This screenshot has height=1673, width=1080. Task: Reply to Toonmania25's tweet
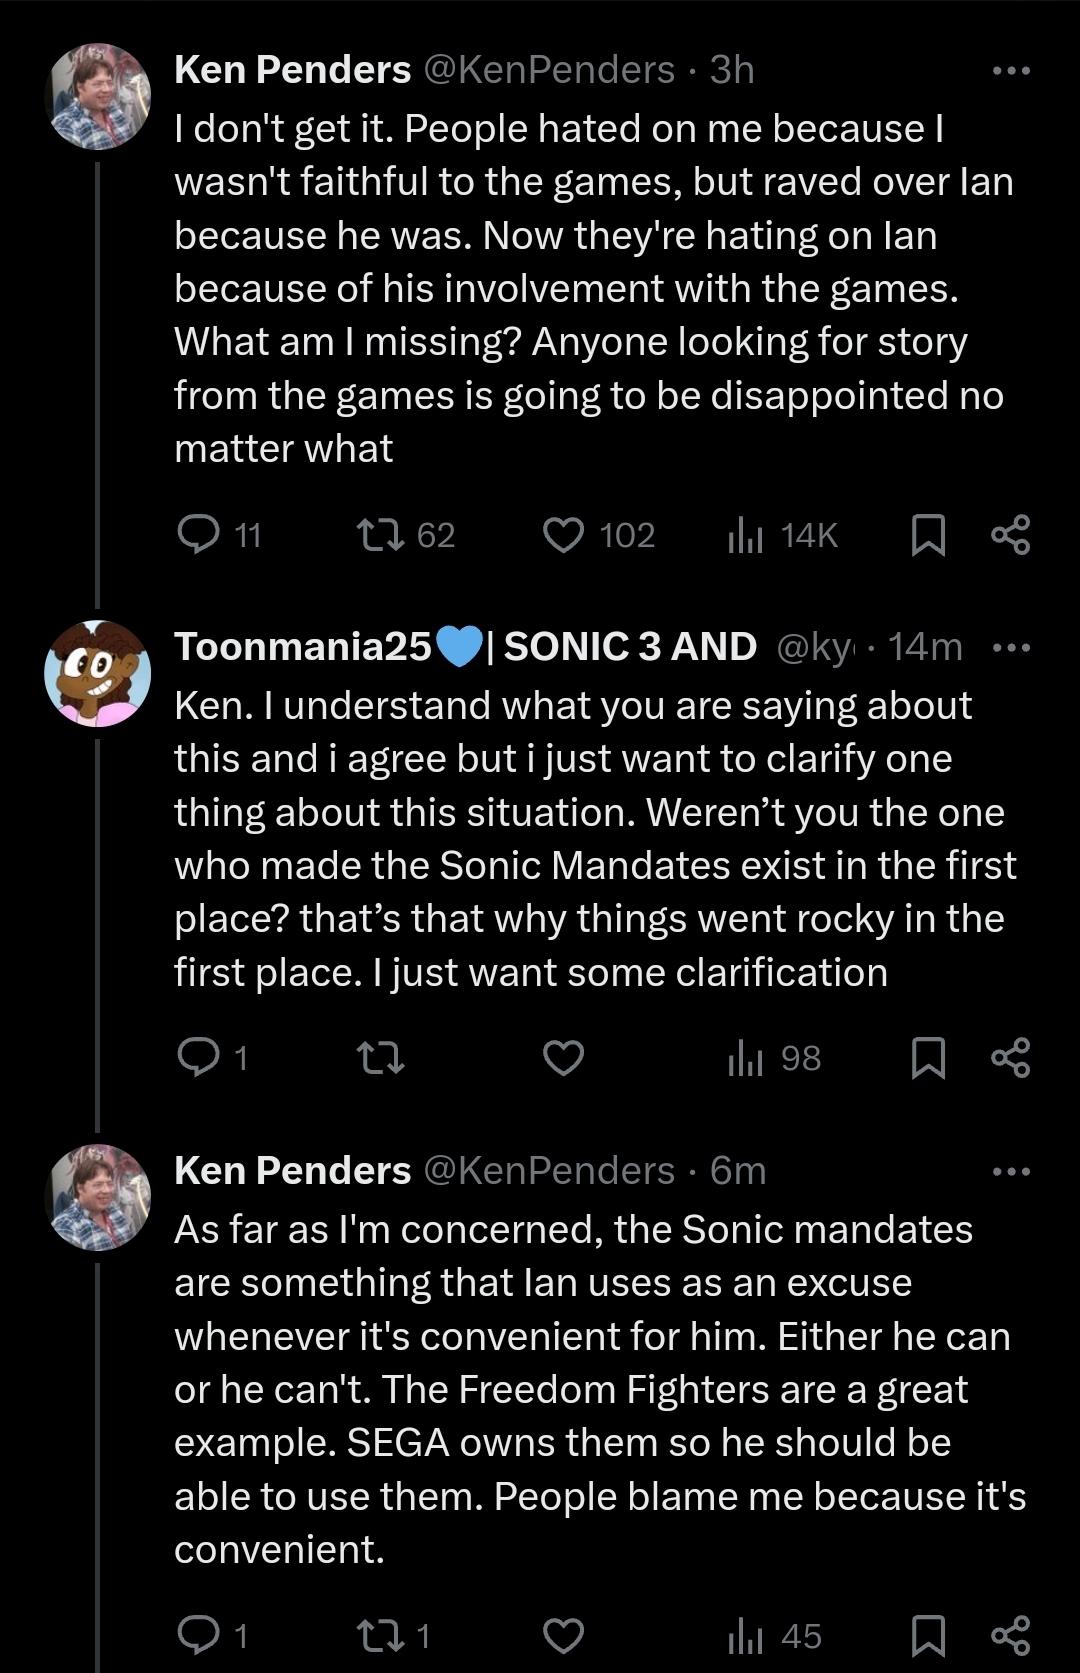click(198, 1057)
